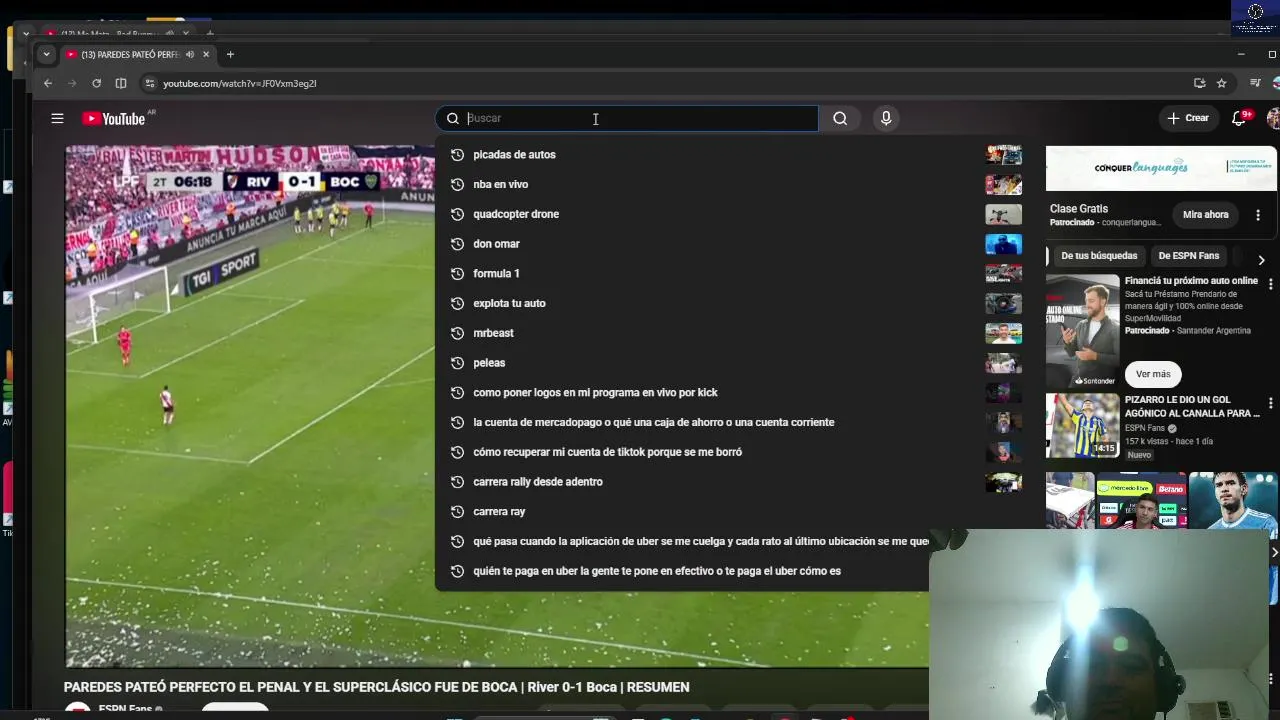Open thumbnail next to 'don omar'
The image size is (1280, 720).
point(1004,244)
